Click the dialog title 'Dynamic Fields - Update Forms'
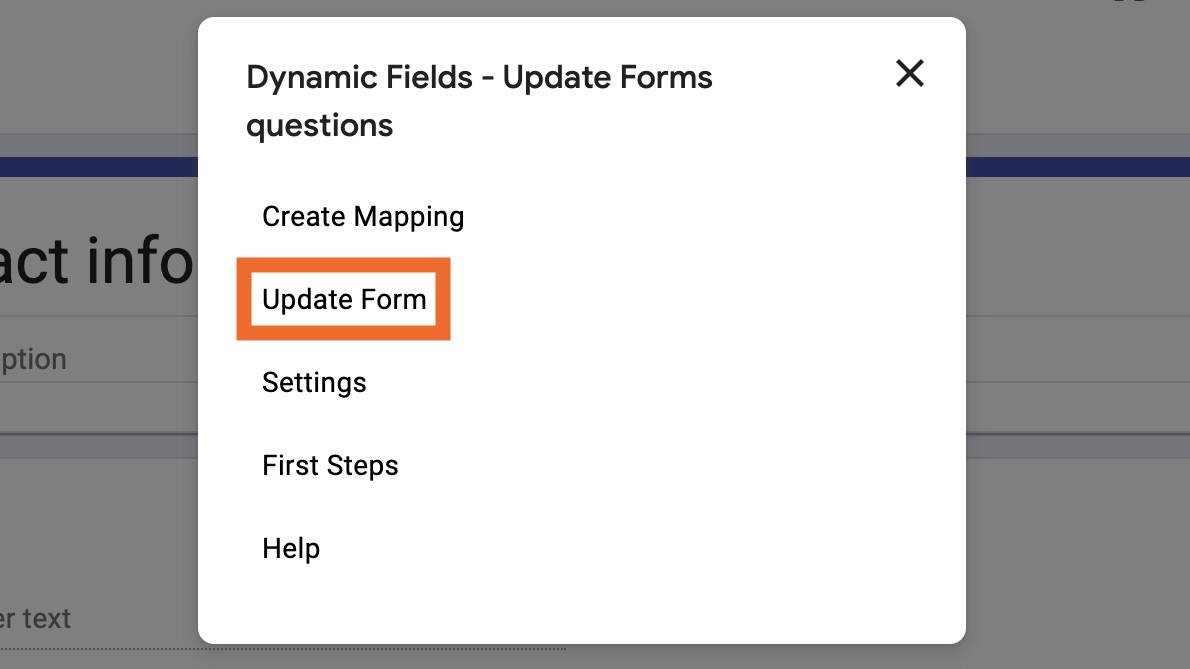 click(479, 77)
